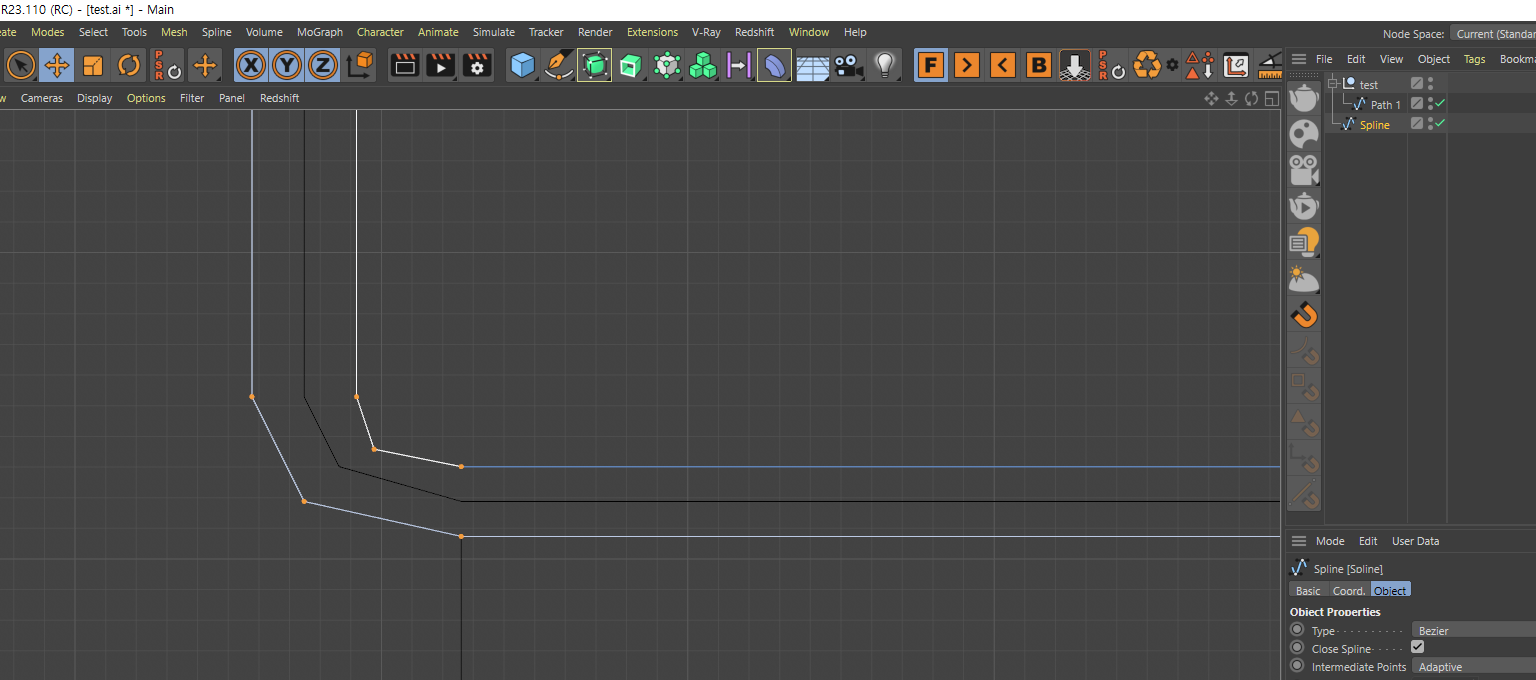Image resolution: width=1536 pixels, height=680 pixels.
Task: Open the spline Type dropdown showing Bezier
Action: pyautogui.click(x=1474, y=630)
